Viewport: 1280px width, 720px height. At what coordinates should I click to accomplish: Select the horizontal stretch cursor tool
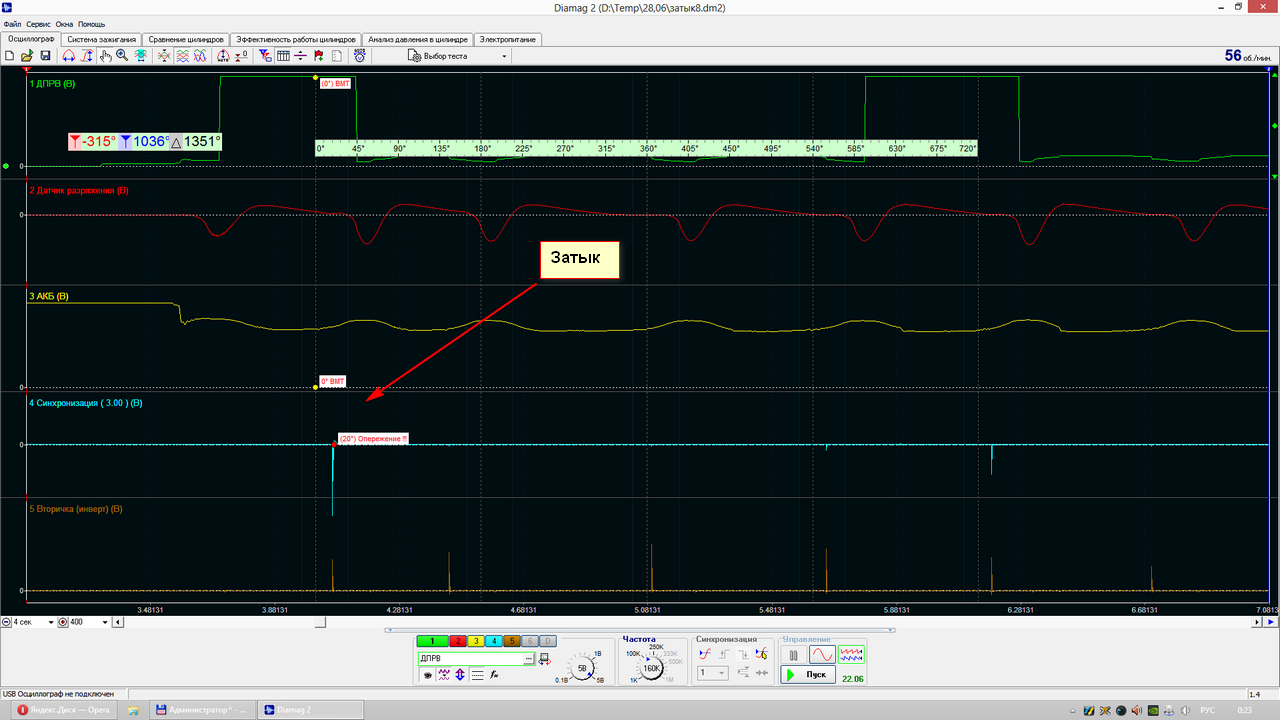(x=69, y=56)
